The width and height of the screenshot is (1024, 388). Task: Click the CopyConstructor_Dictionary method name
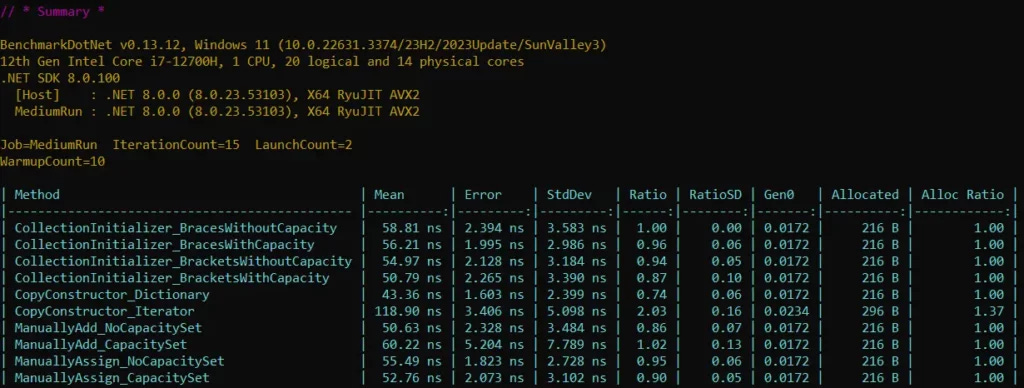tap(112, 295)
